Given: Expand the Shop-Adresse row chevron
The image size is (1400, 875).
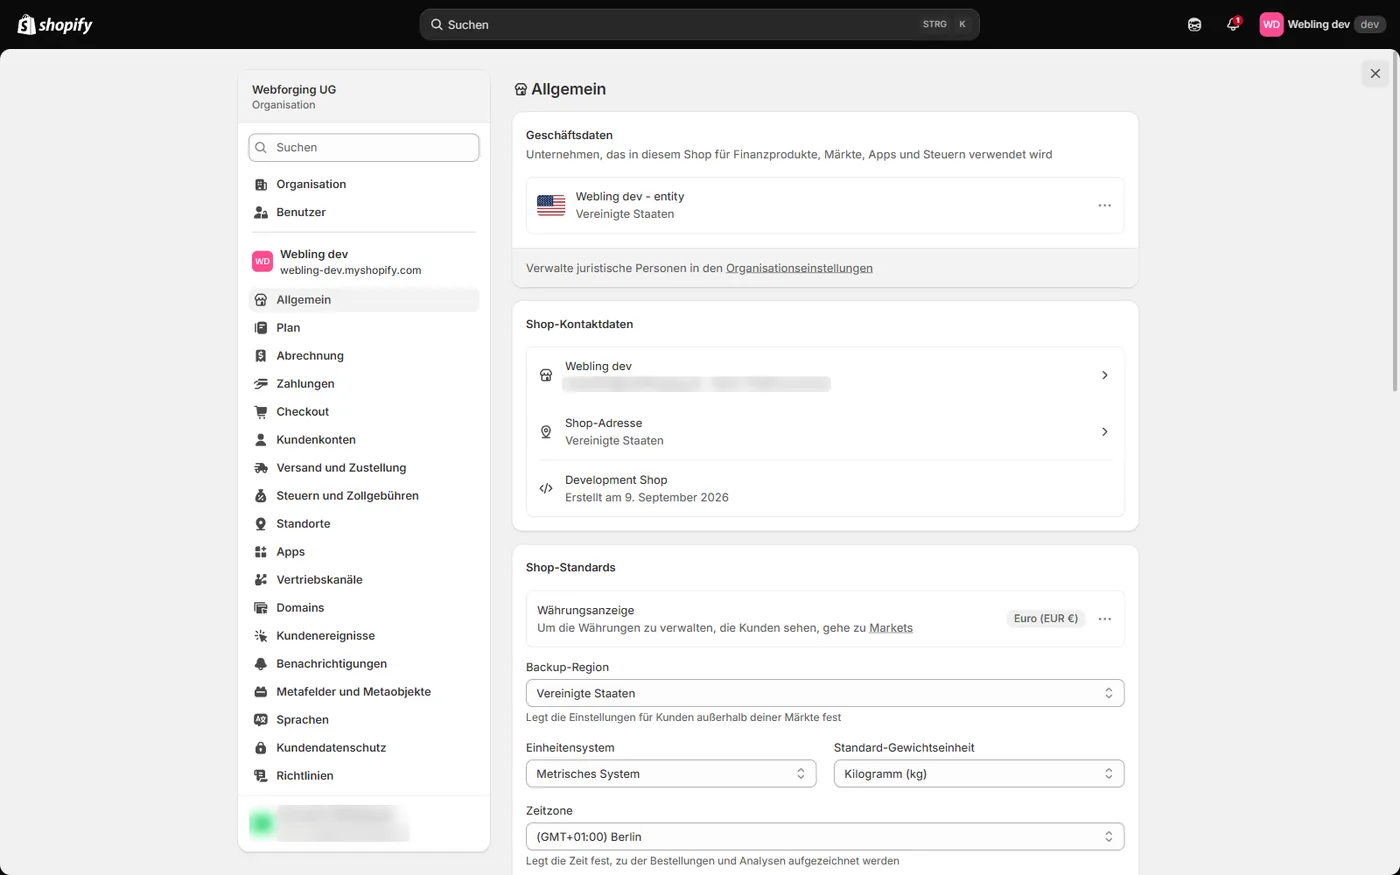Looking at the screenshot, I should tap(1104, 432).
